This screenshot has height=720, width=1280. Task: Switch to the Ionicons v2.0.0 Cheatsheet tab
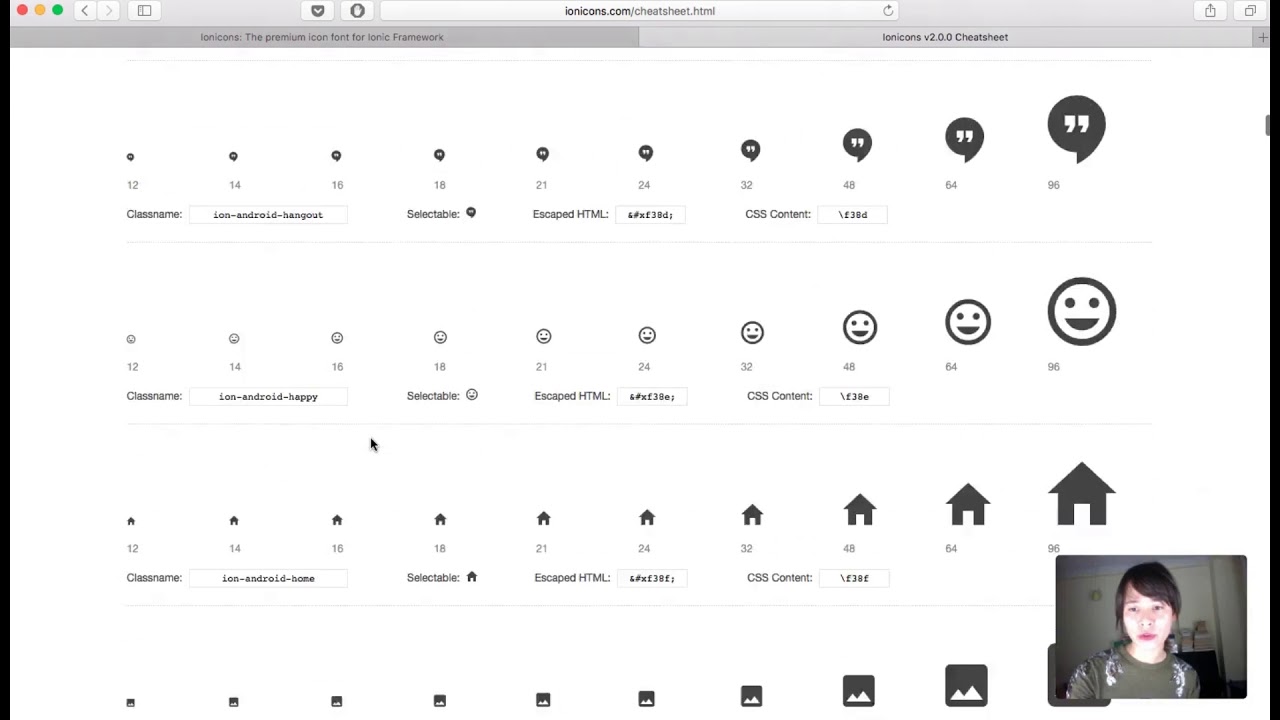tap(945, 37)
